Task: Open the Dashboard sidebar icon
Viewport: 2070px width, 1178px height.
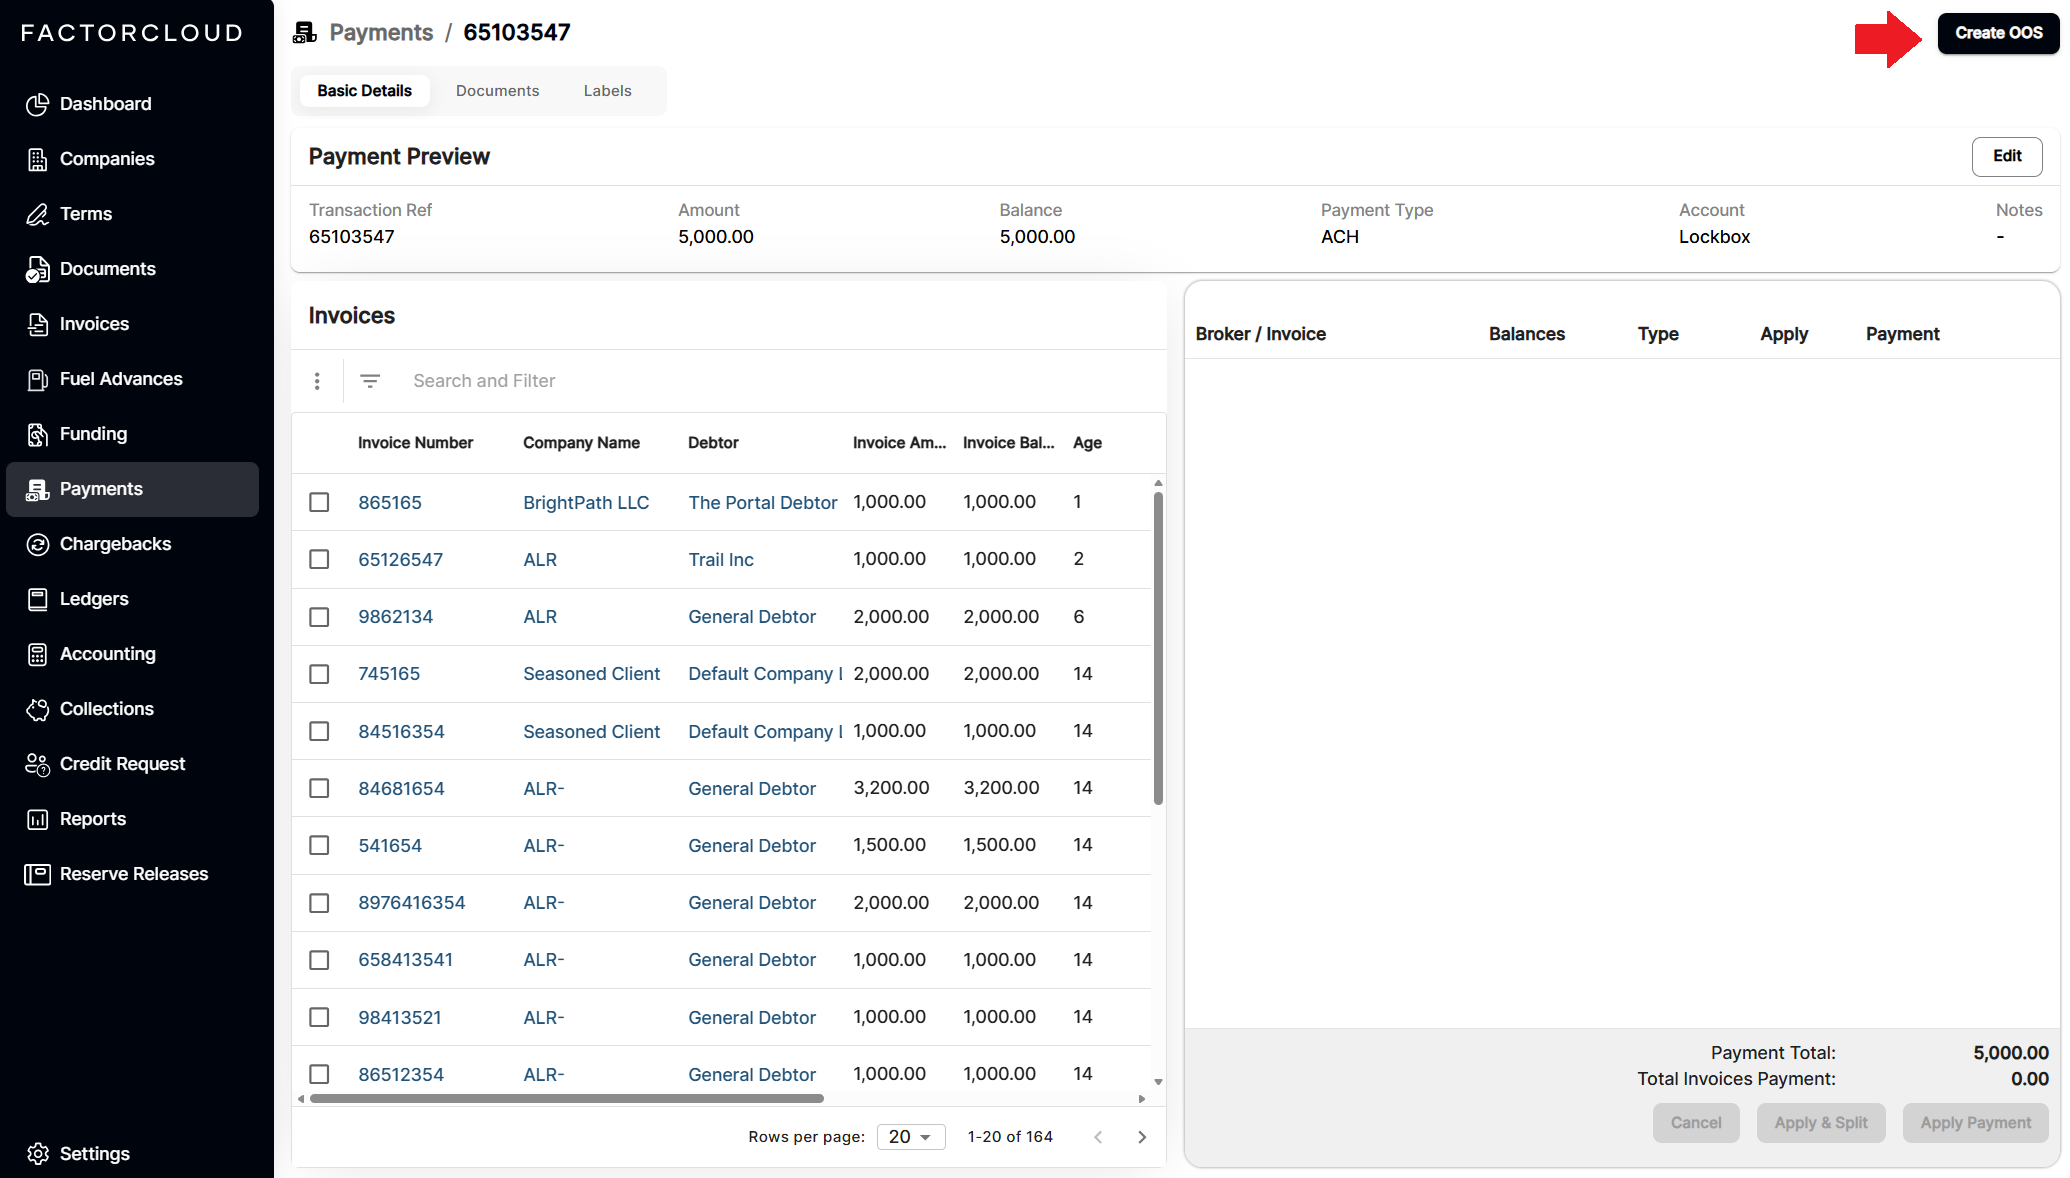Action: click(37, 104)
